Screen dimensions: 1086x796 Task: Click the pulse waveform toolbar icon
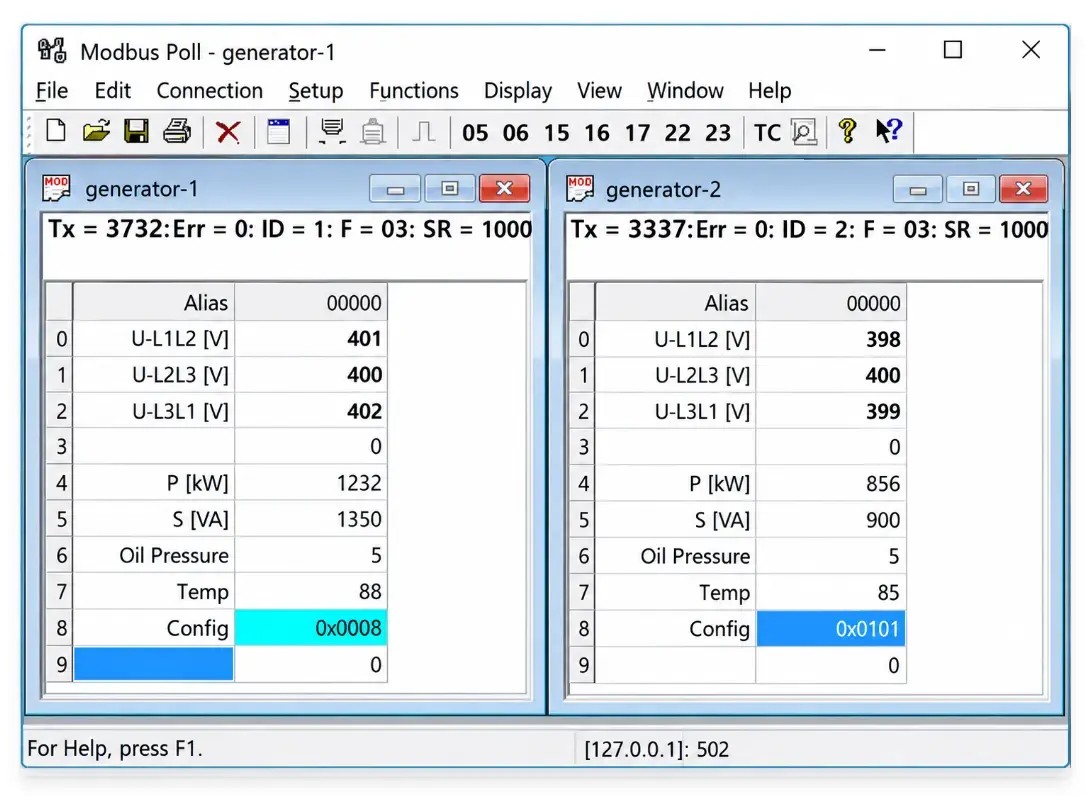423,132
